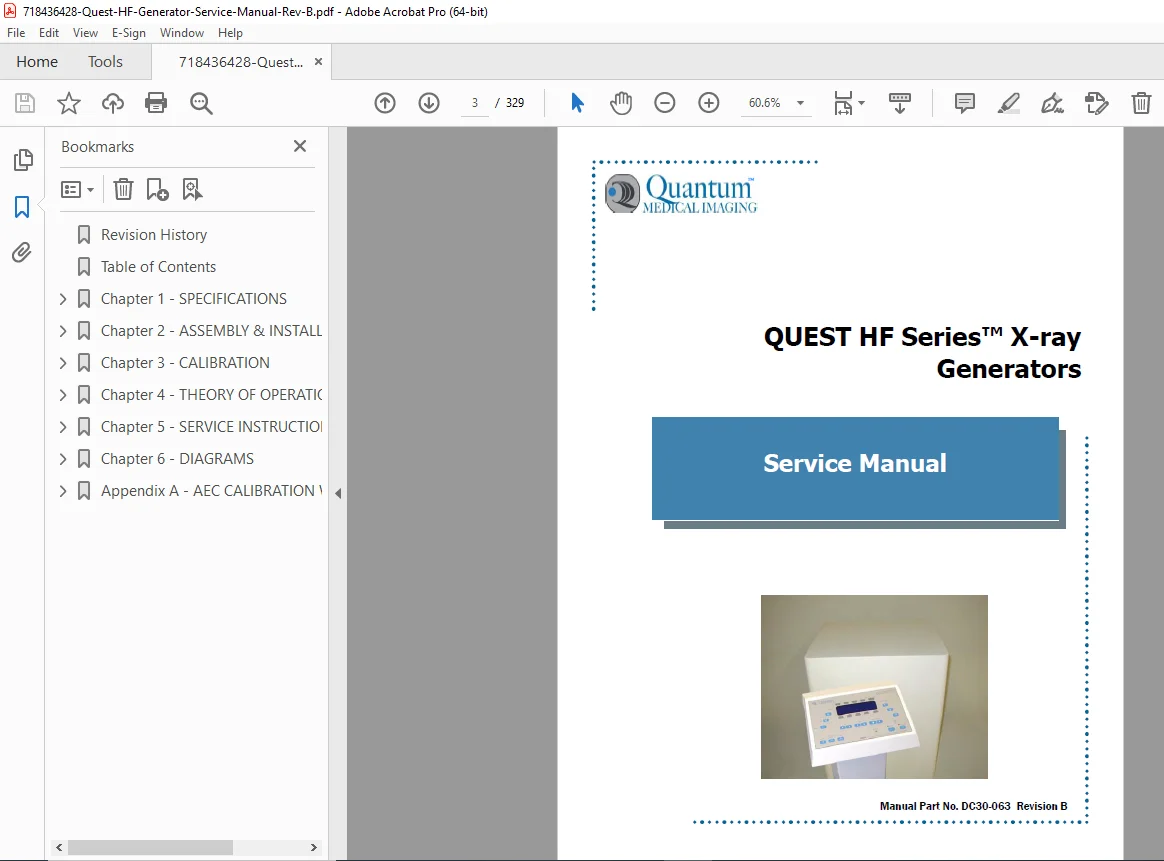
Task: Open the File menu
Action: pyautogui.click(x=16, y=33)
